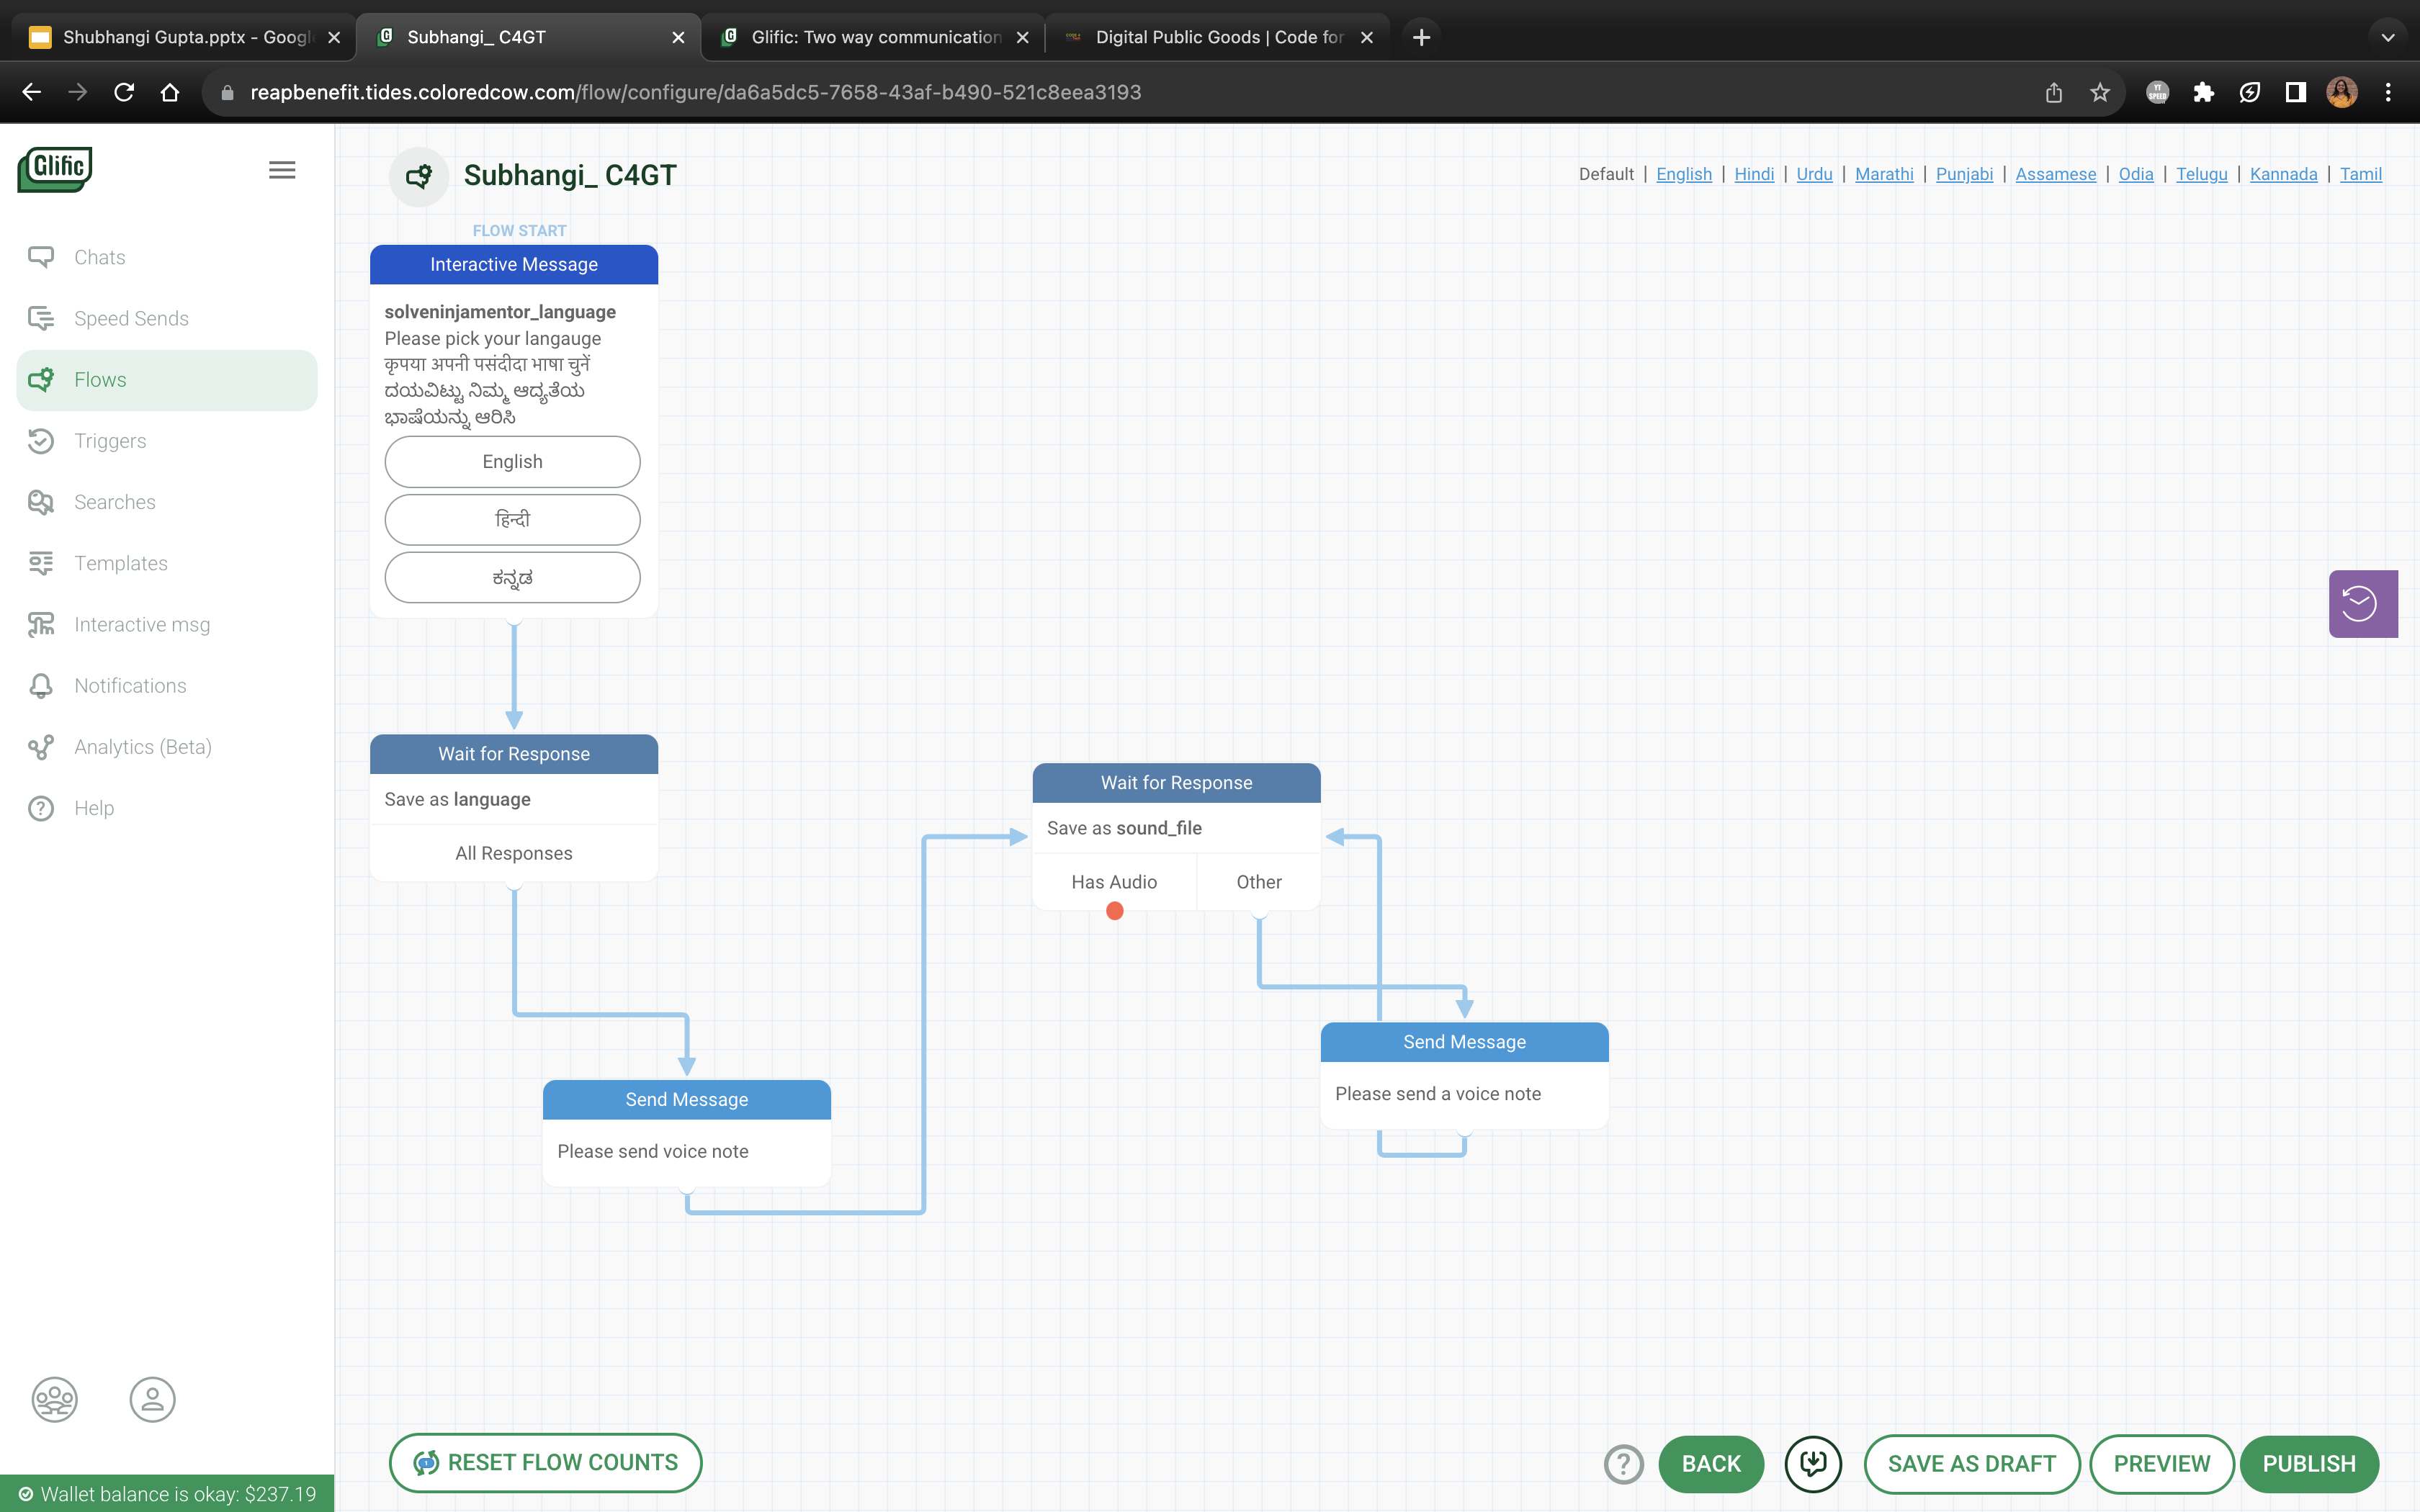Click the purple revert icon on the canvas
2420x1512 pixels.
[x=2362, y=602]
